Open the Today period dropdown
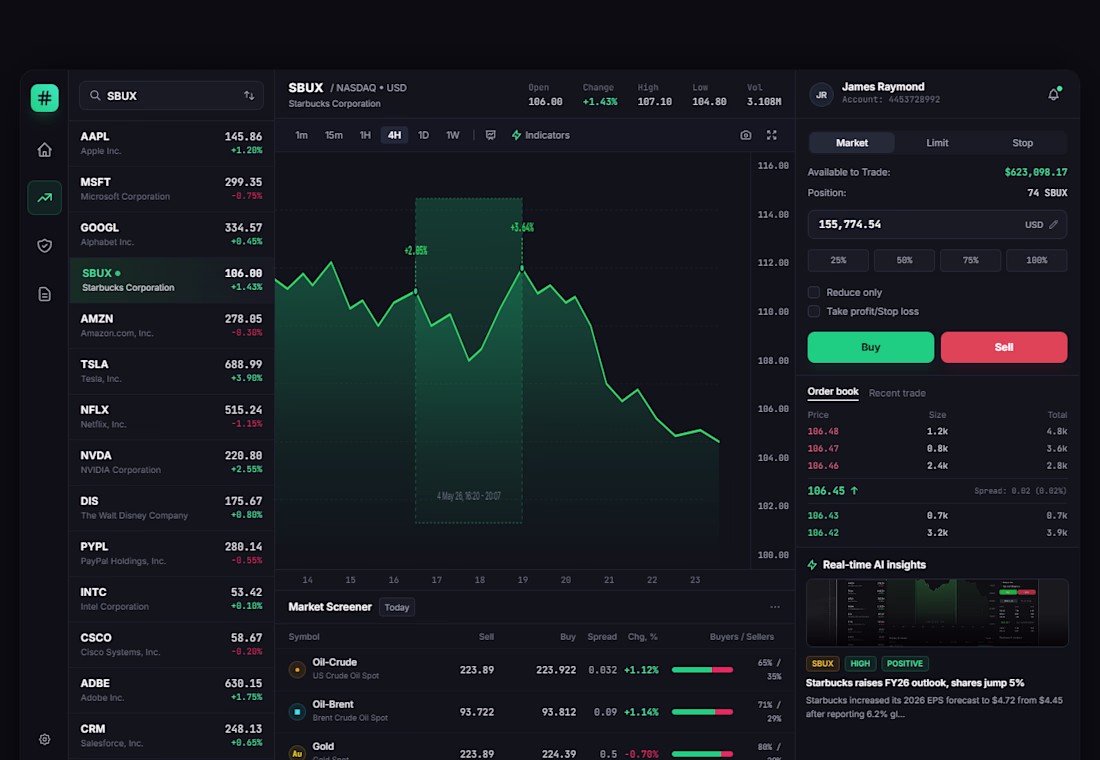This screenshot has width=1100, height=760. [x=396, y=607]
